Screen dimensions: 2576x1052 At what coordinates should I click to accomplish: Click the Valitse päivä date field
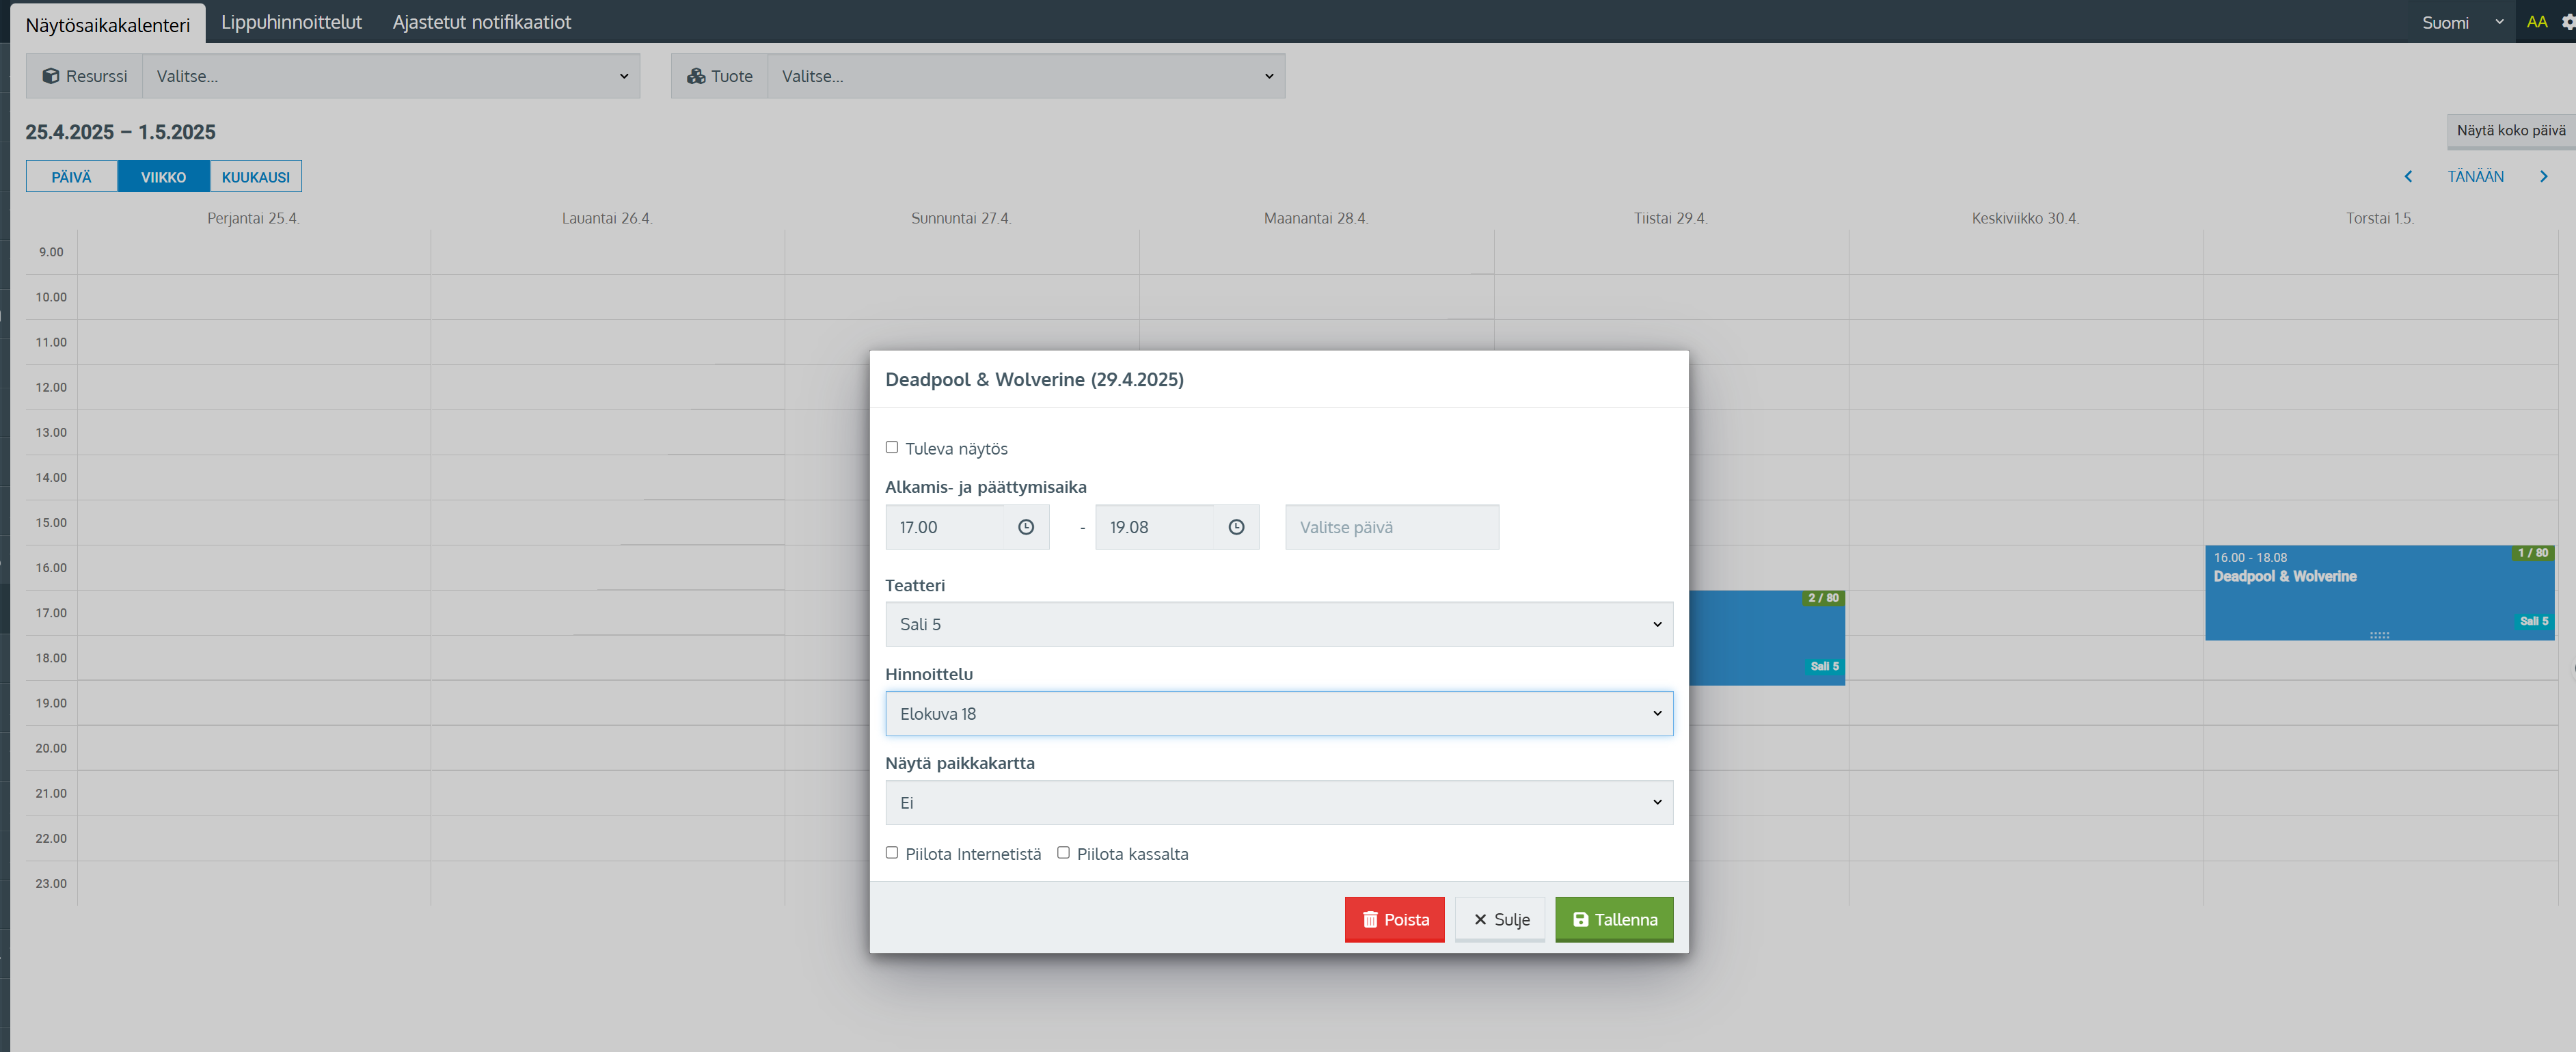pyautogui.click(x=1391, y=527)
